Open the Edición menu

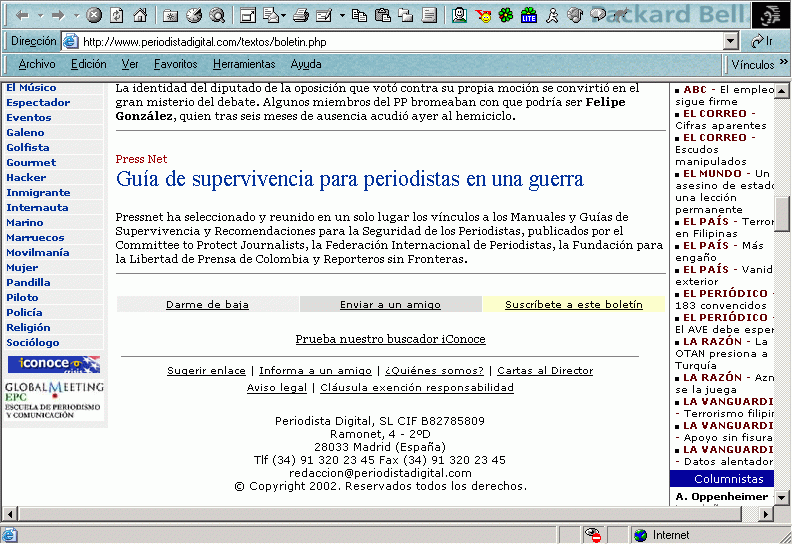click(88, 64)
